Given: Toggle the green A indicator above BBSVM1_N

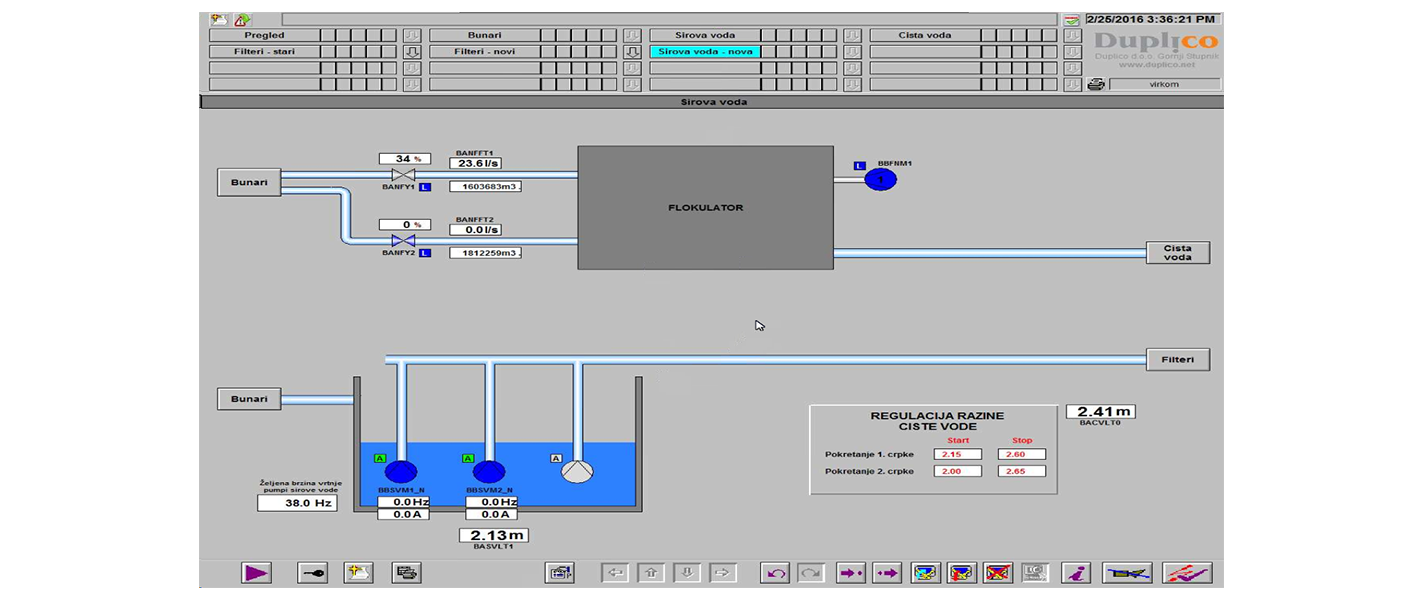Looking at the screenshot, I should [380, 458].
